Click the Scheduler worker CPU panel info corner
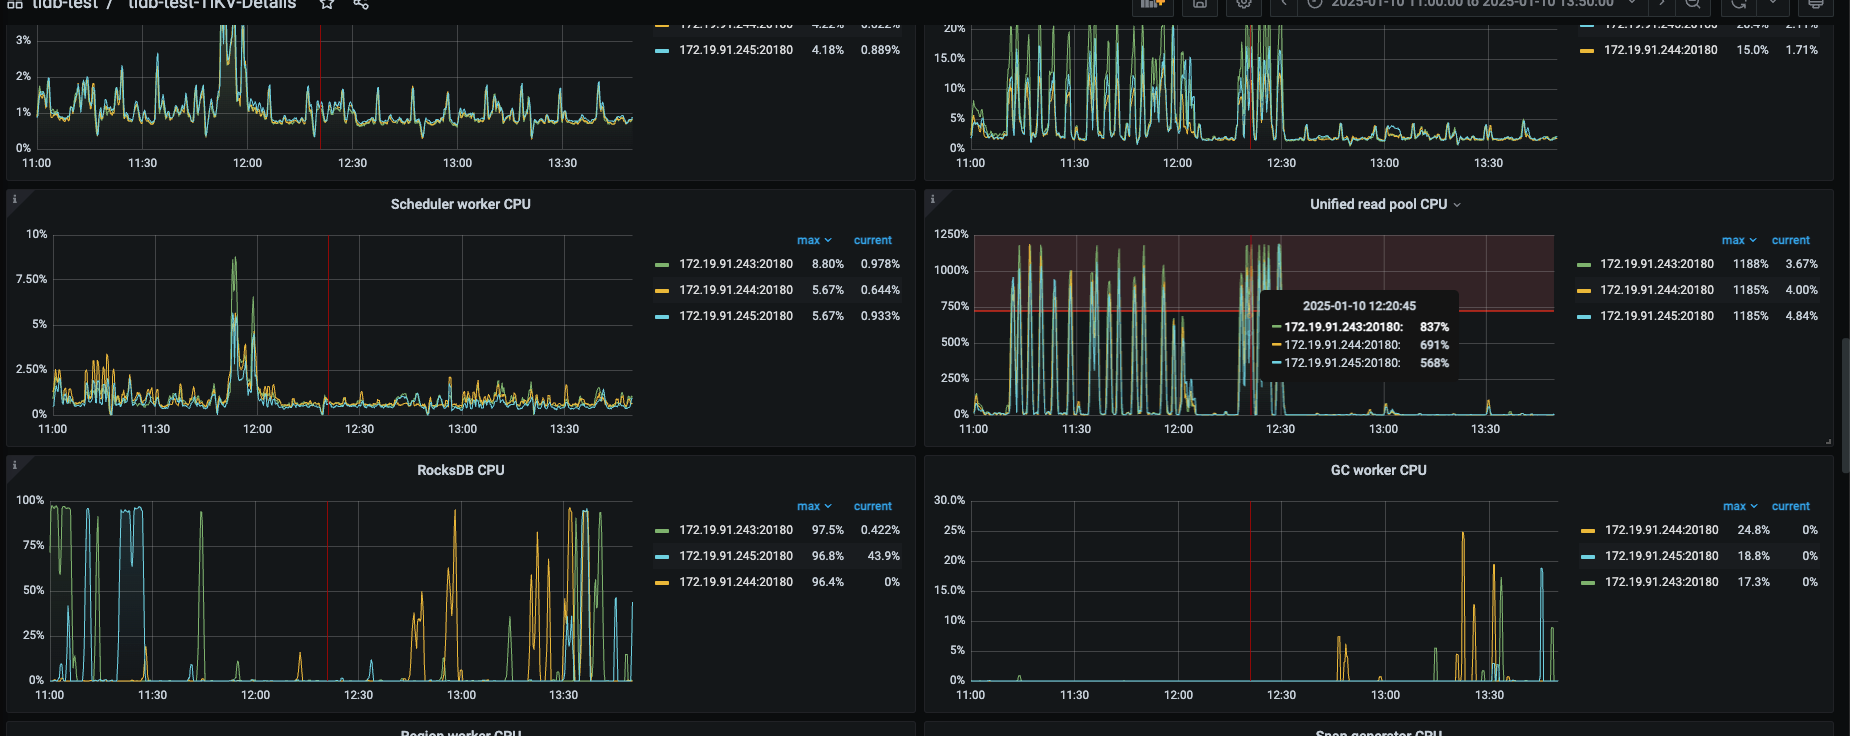 pos(14,199)
